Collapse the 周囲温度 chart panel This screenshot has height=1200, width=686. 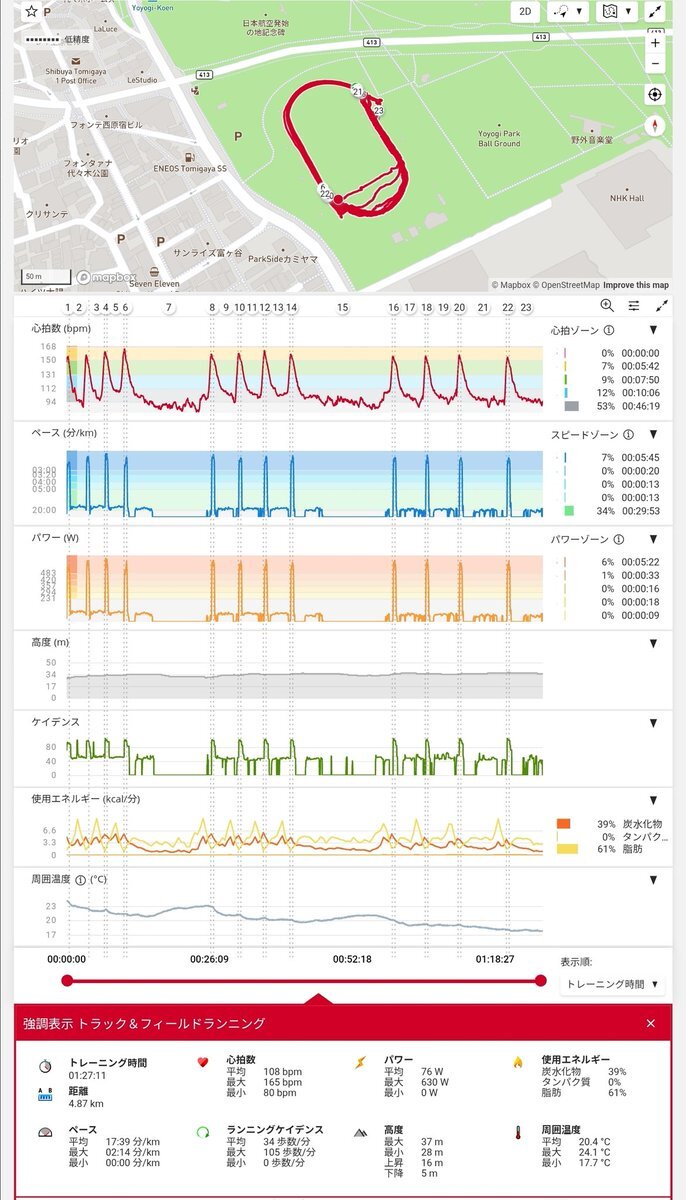(x=654, y=880)
